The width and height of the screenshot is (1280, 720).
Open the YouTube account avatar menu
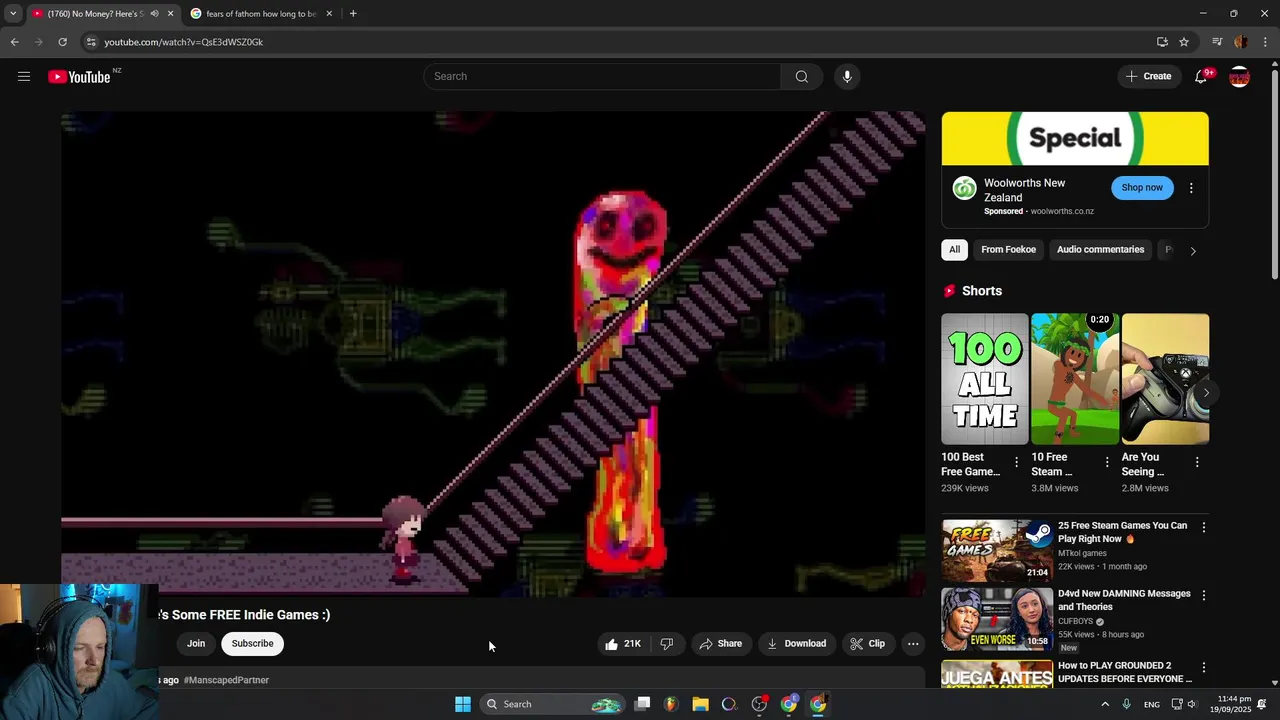[x=1239, y=76]
